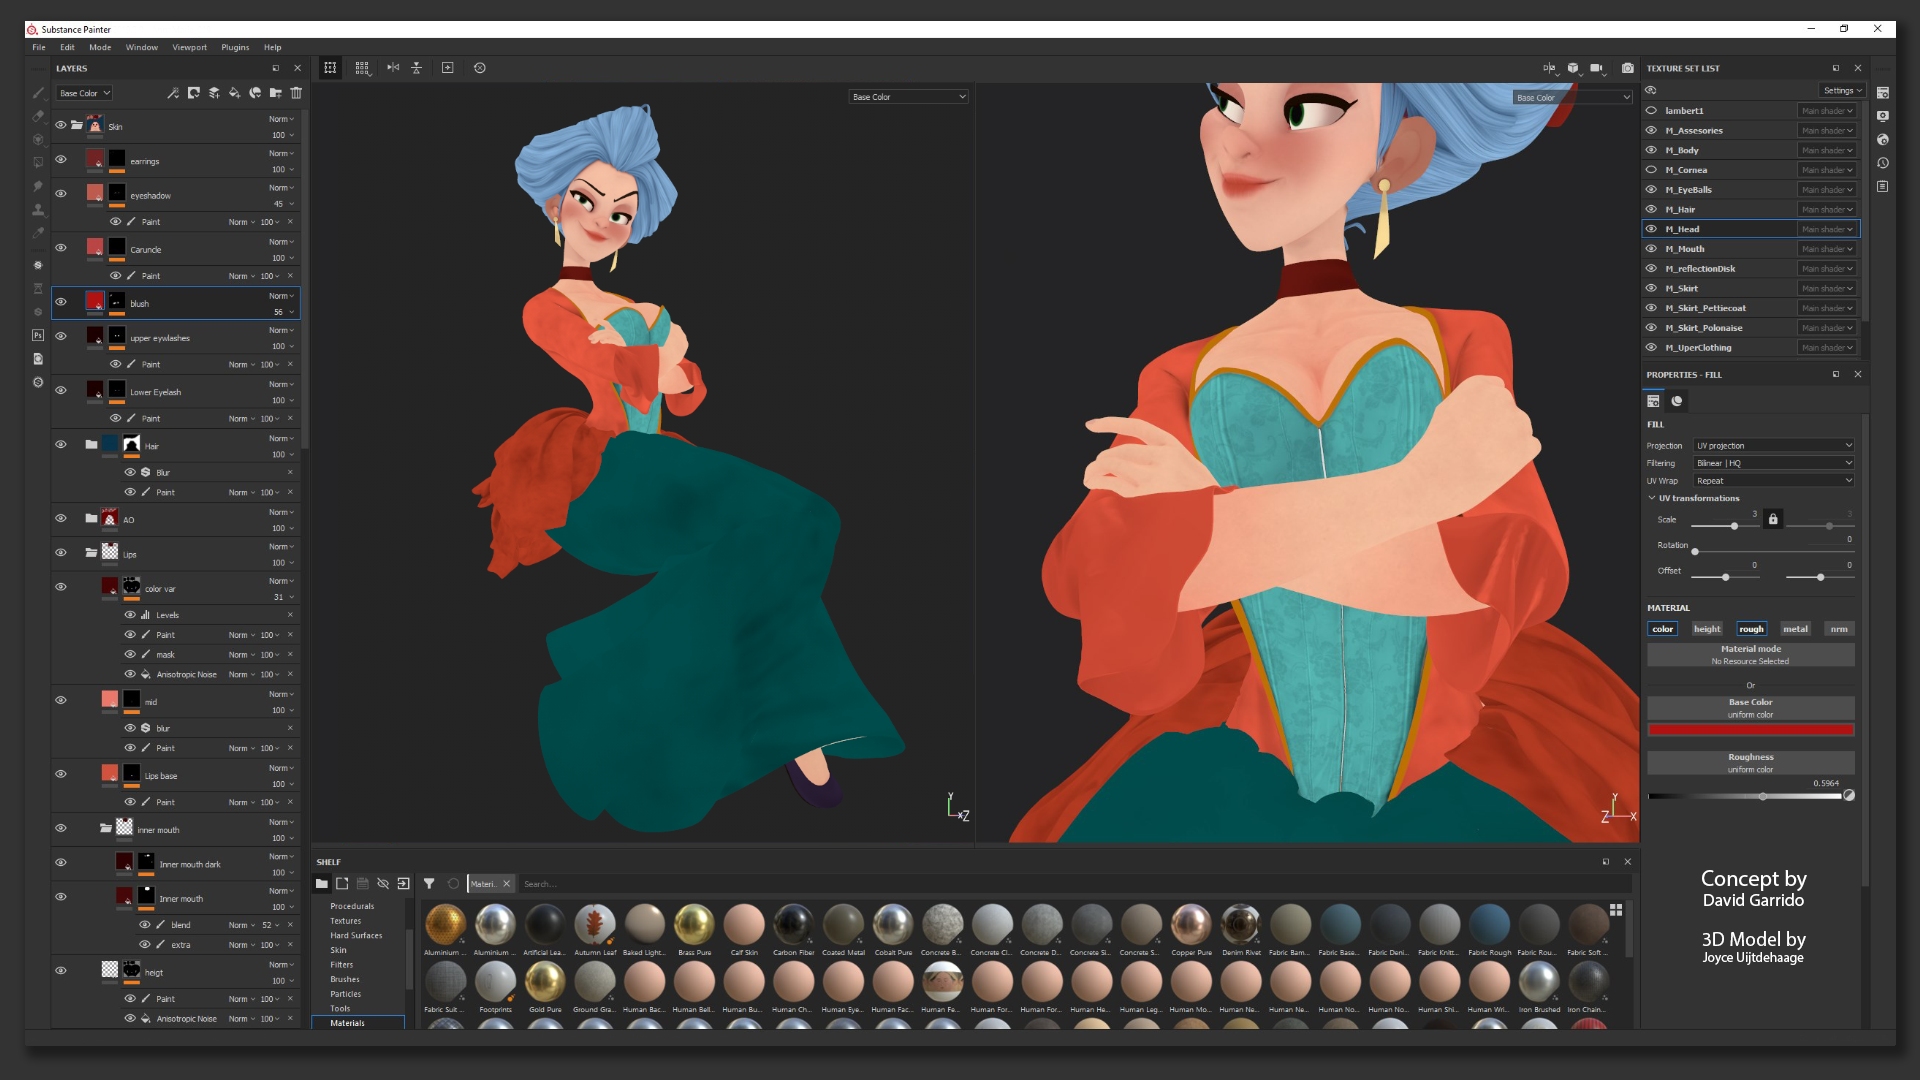Add a smart material layer icon
Viewport: 1920px width, 1080px height.
[255, 93]
